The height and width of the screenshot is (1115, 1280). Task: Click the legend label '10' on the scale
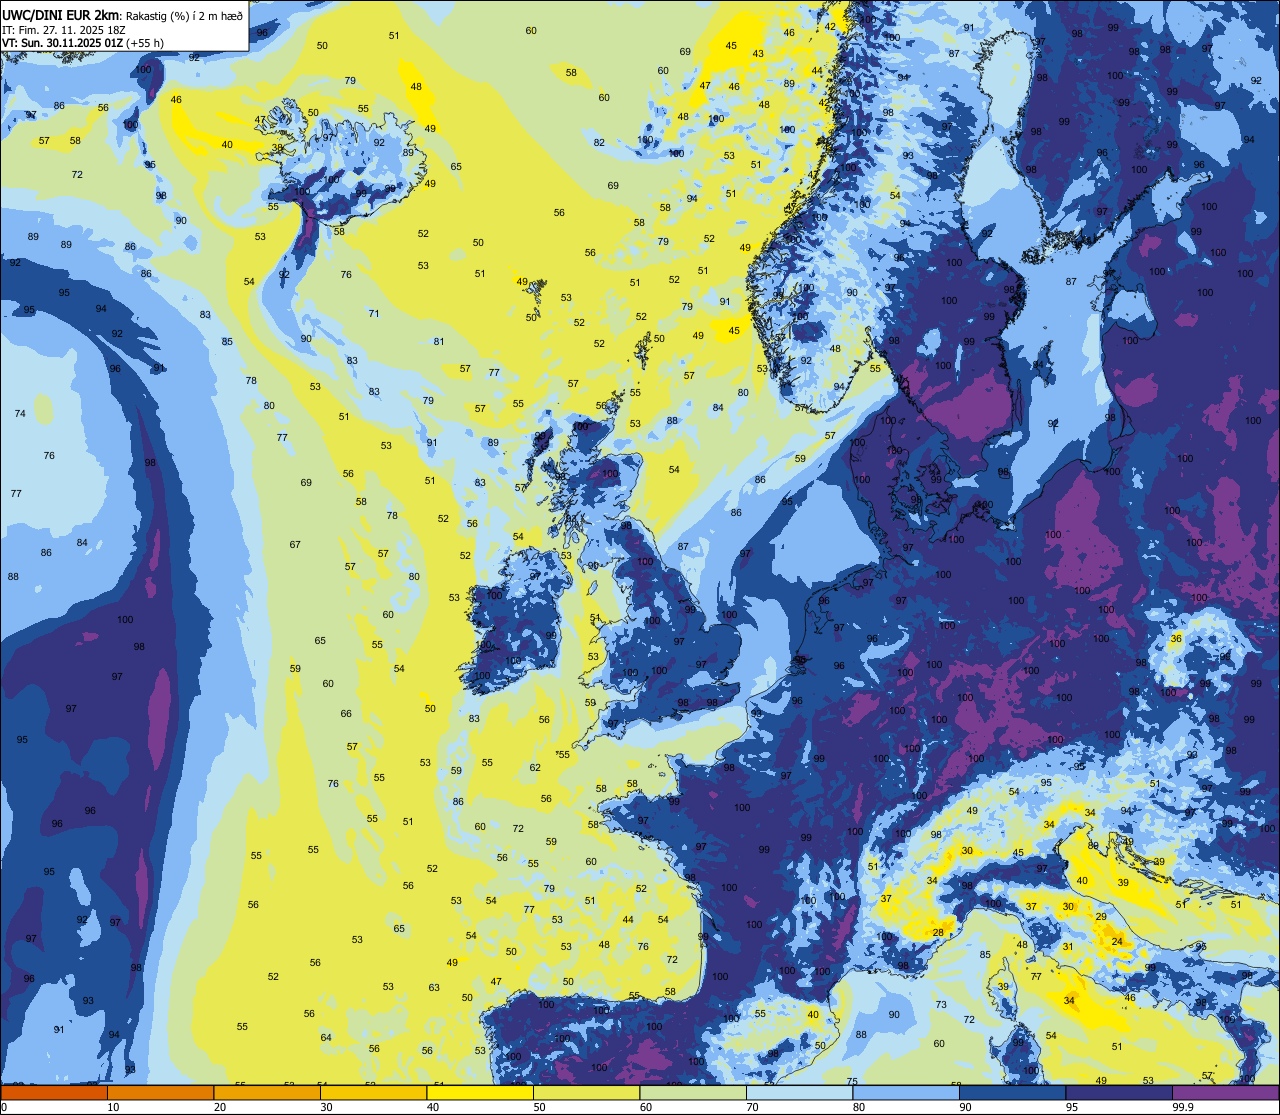[114, 1107]
